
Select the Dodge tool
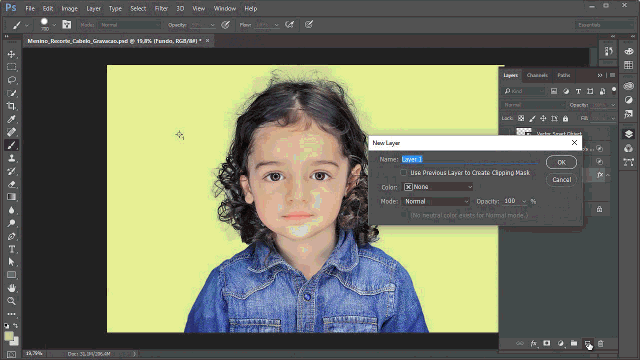click(11, 223)
